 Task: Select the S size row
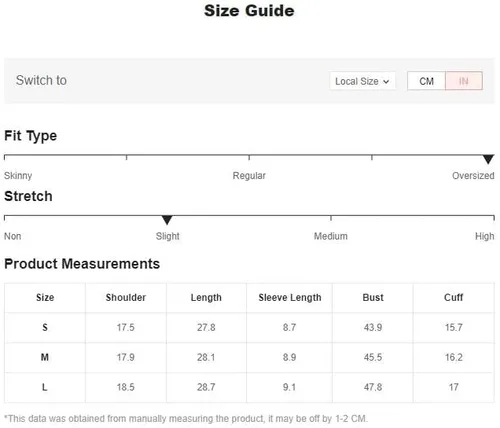[249, 328]
